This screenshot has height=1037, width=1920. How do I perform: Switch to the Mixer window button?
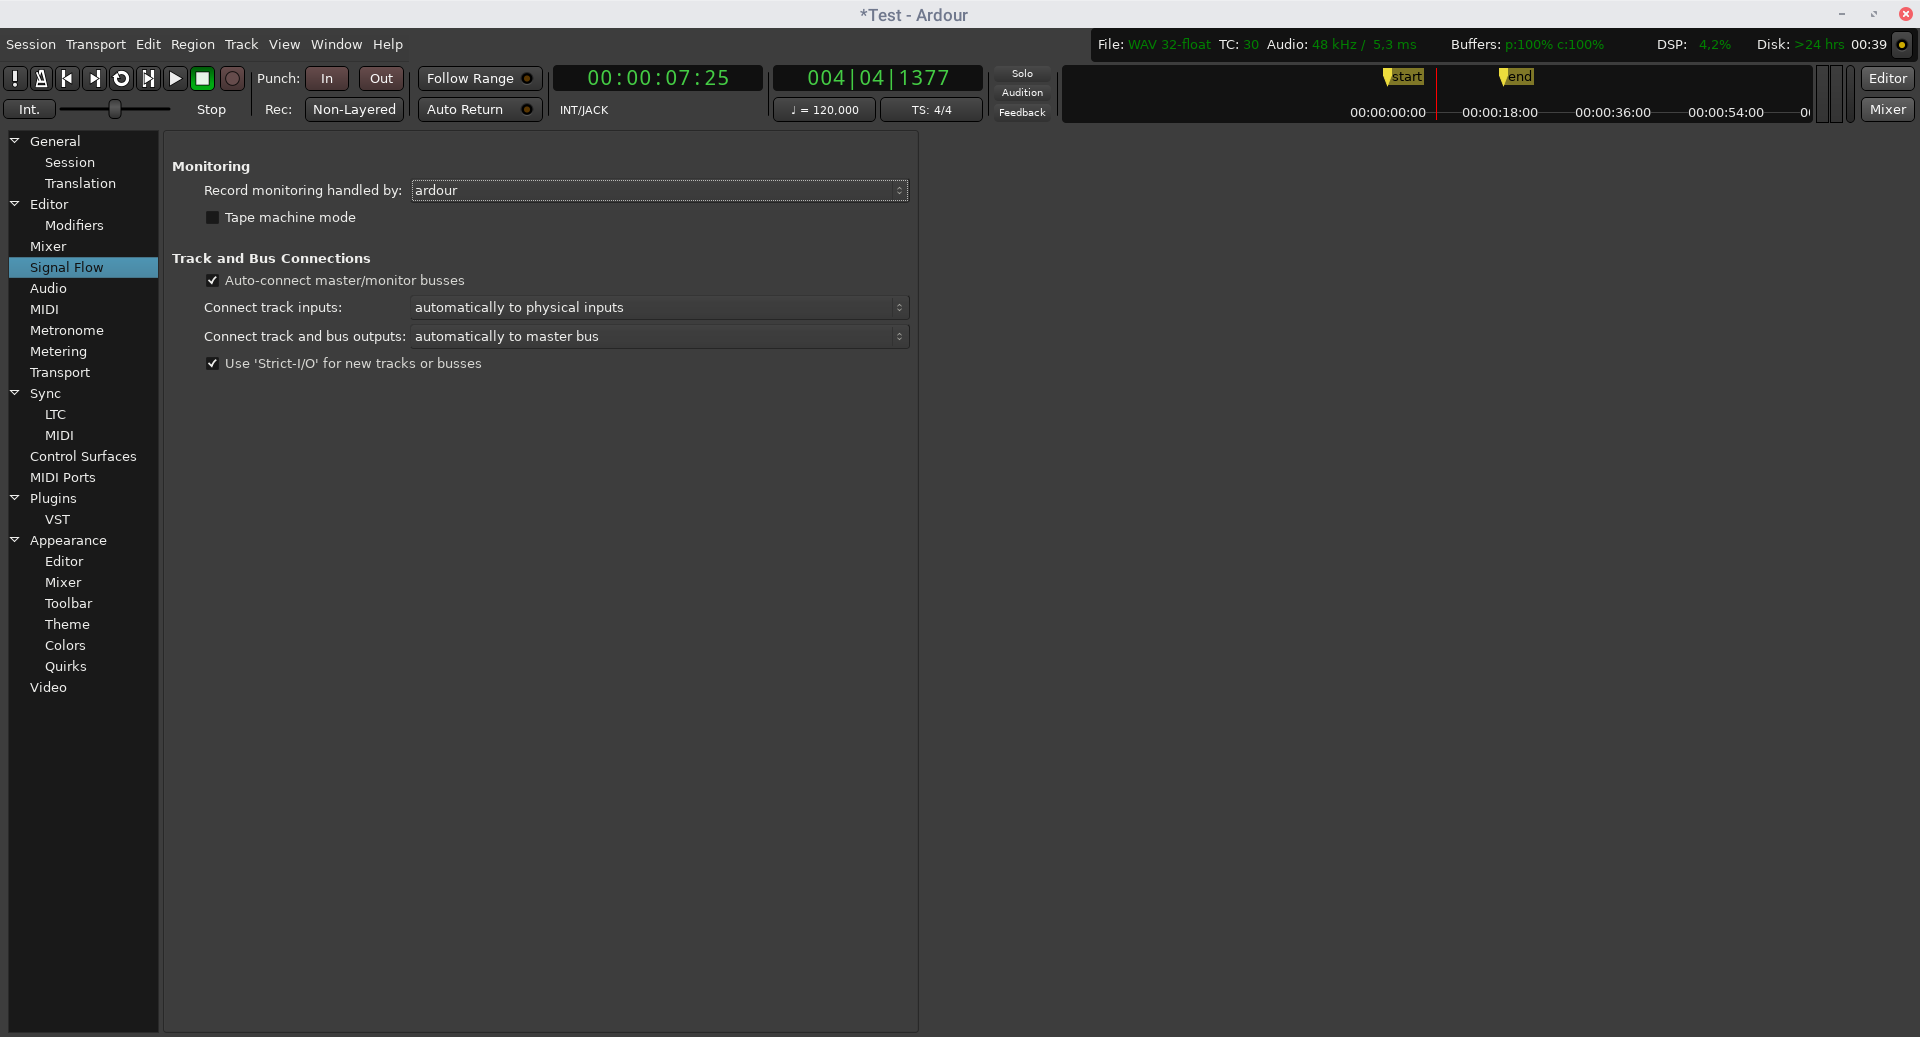click(1887, 109)
